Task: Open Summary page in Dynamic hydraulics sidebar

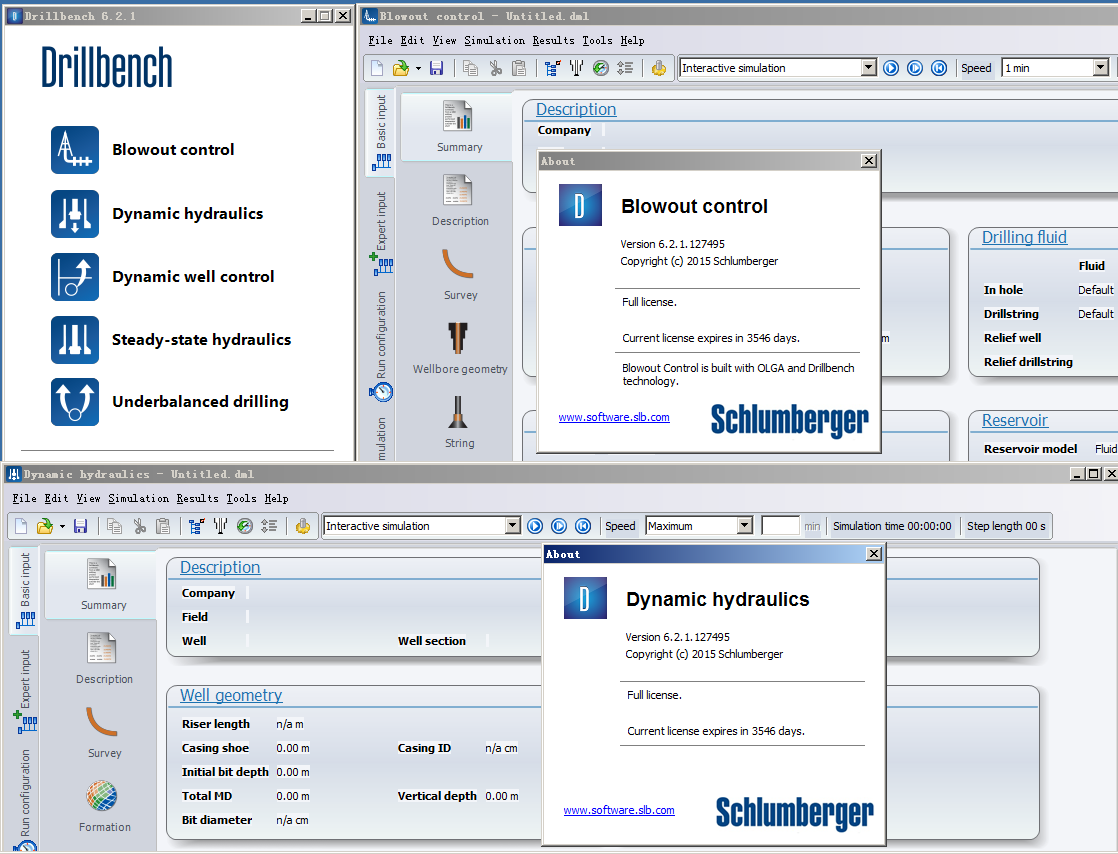Action: [x=103, y=585]
